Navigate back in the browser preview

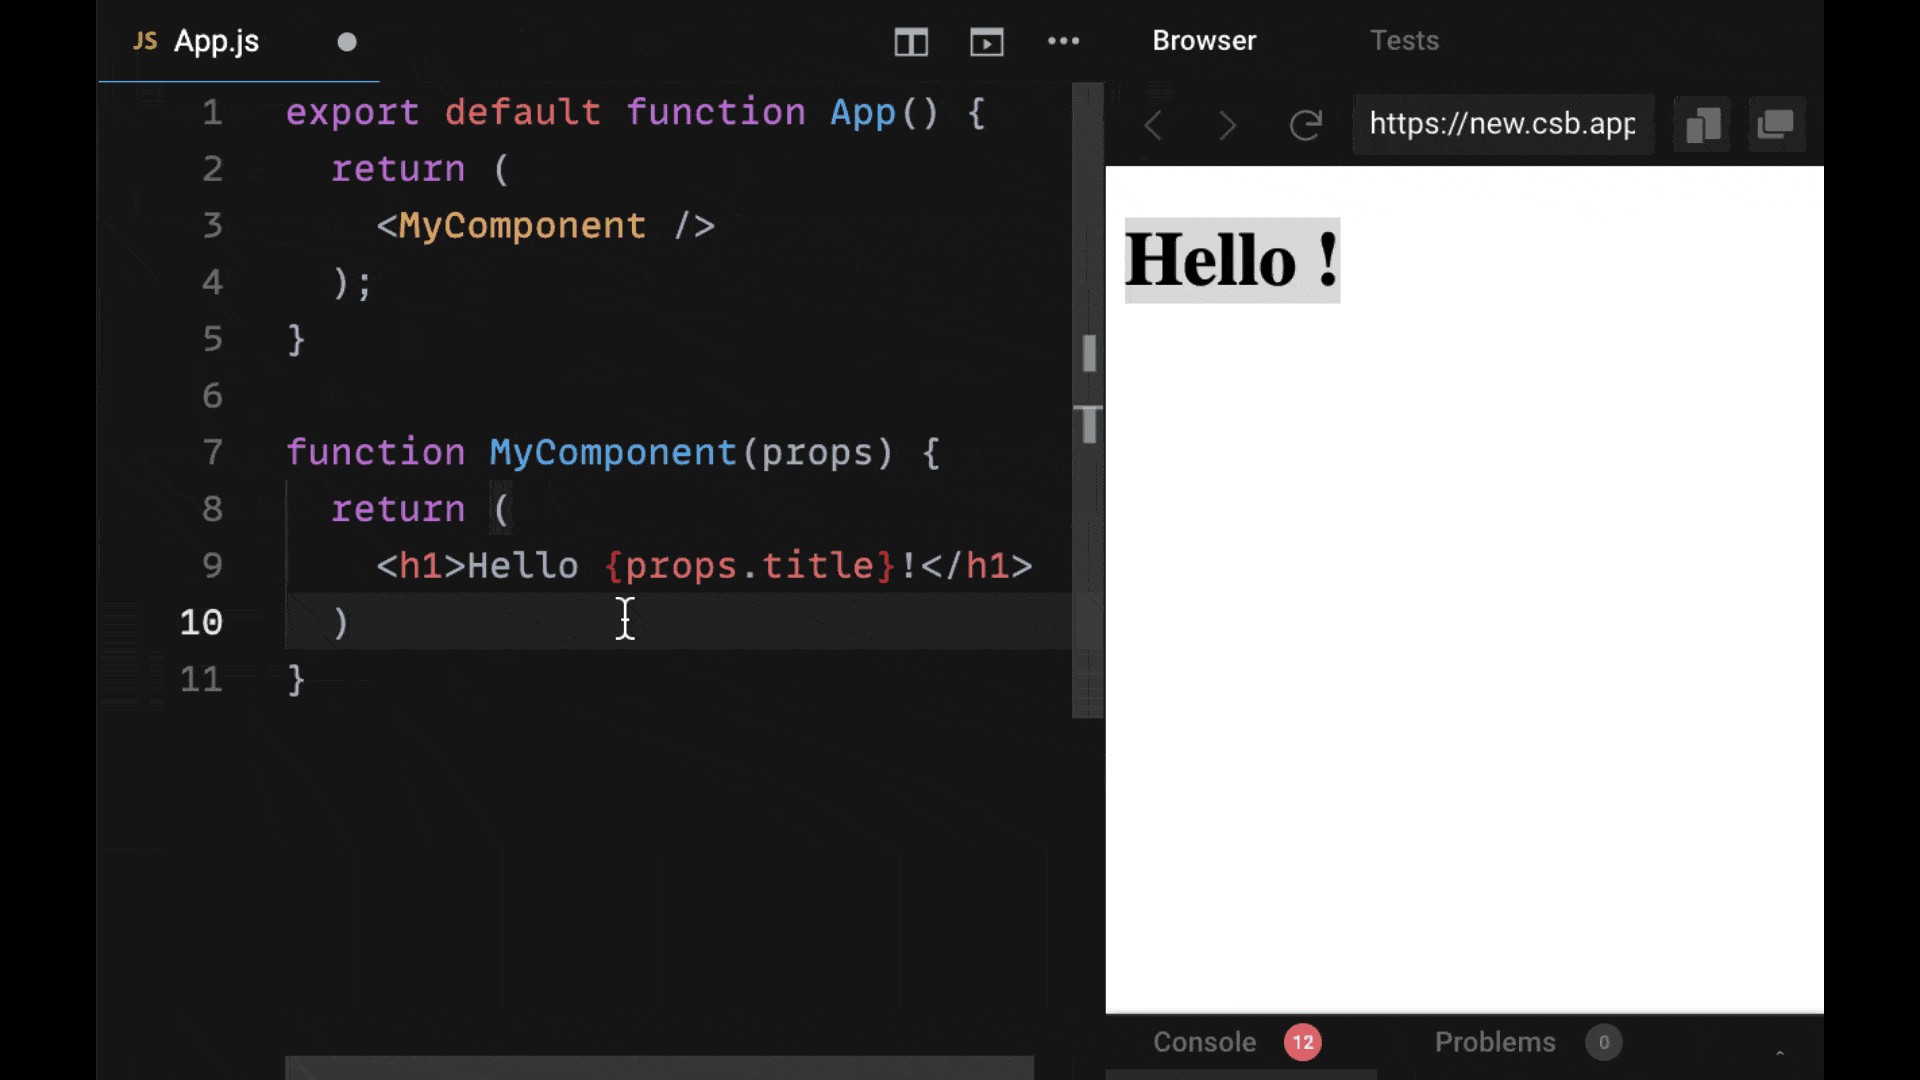tap(1153, 124)
